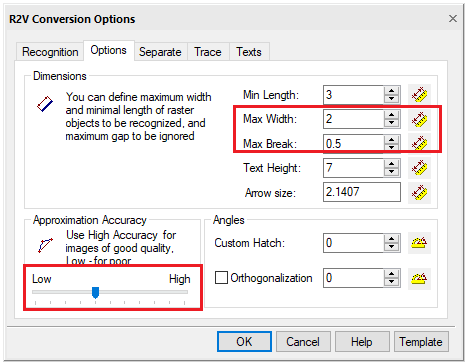The height and width of the screenshot is (362, 467).
Task: Click in the Text Height field
Action: pos(353,168)
